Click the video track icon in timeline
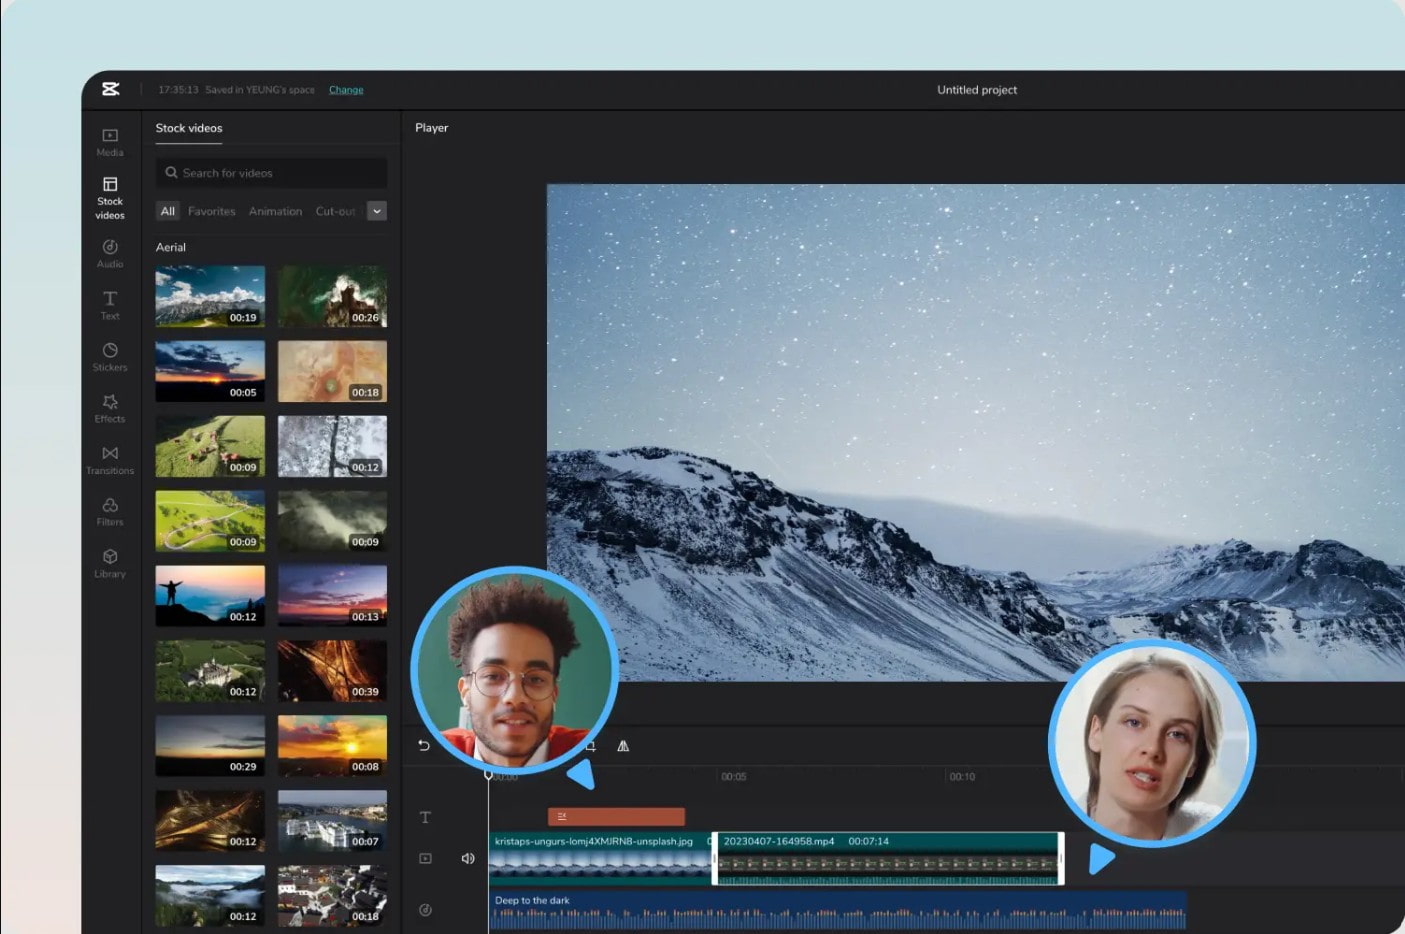 pos(425,858)
